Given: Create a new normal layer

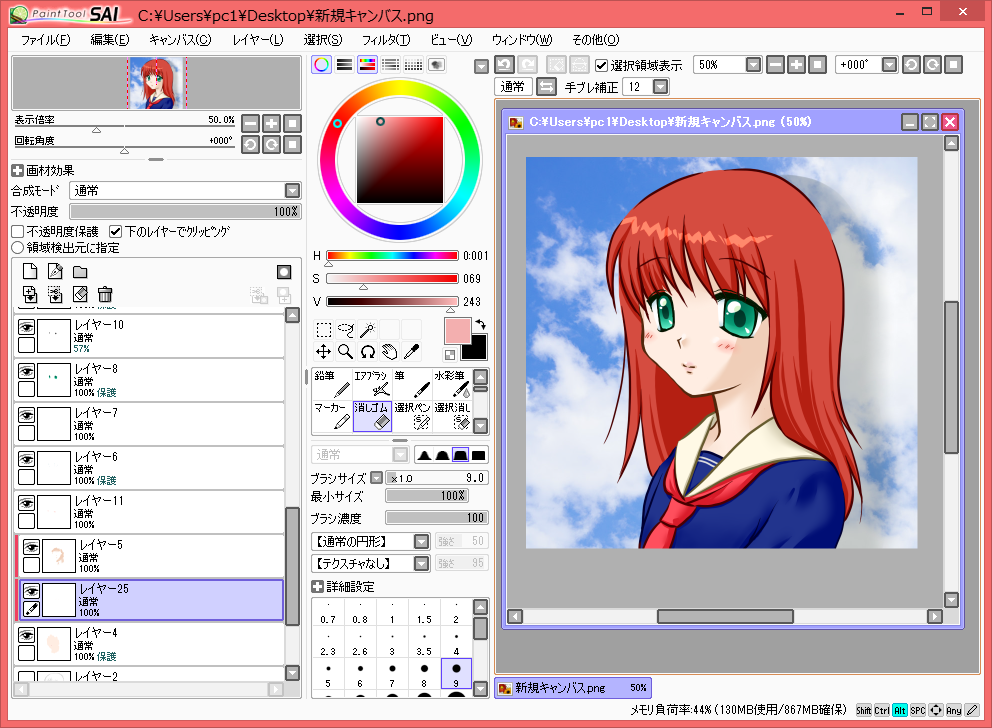Looking at the screenshot, I should coord(30,272).
